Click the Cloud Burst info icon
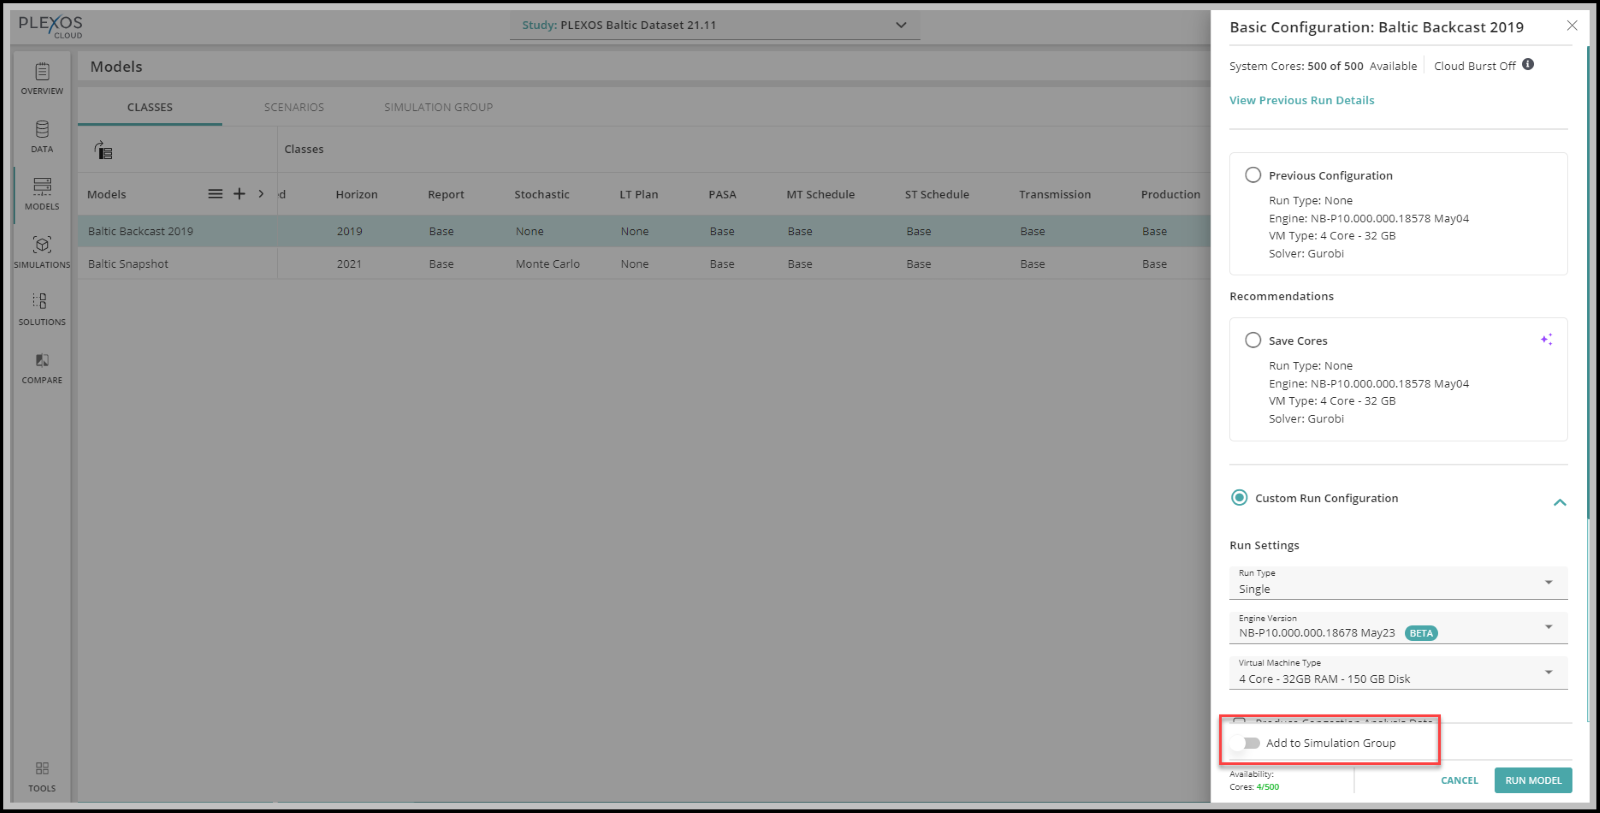The width and height of the screenshot is (1600, 813). pos(1528,65)
